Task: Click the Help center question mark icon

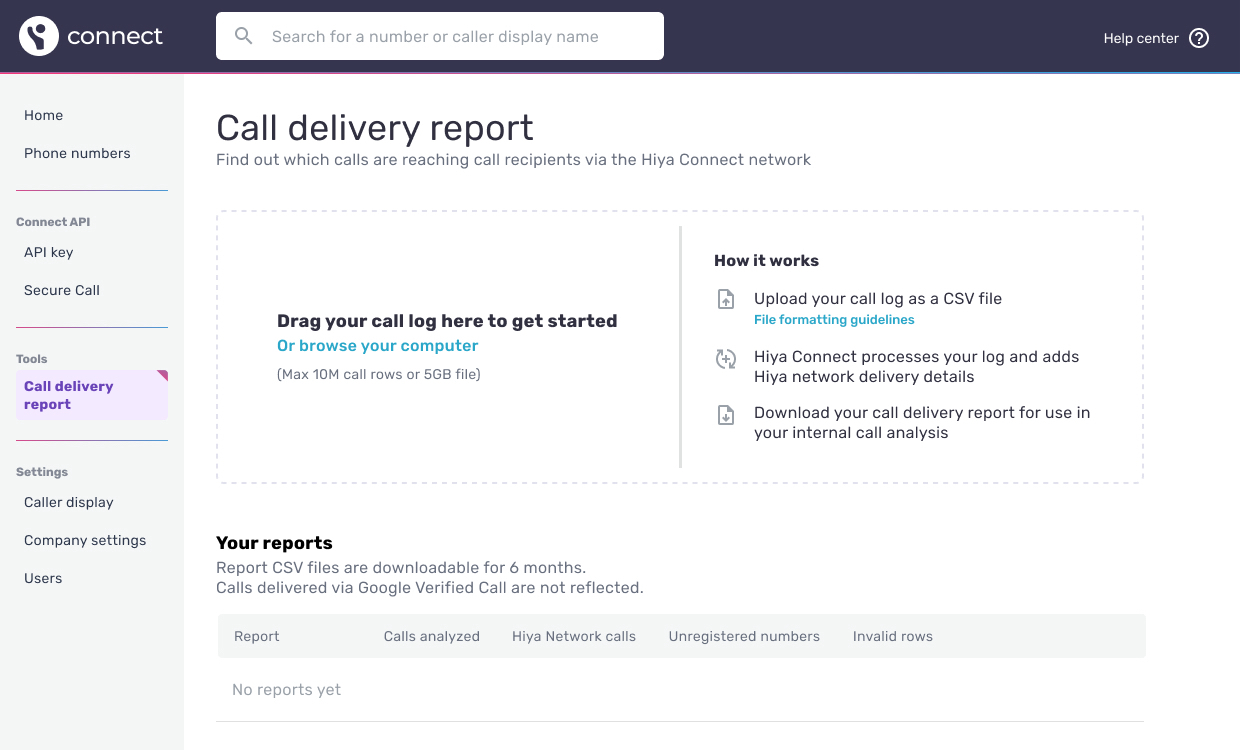Action: tap(1197, 37)
